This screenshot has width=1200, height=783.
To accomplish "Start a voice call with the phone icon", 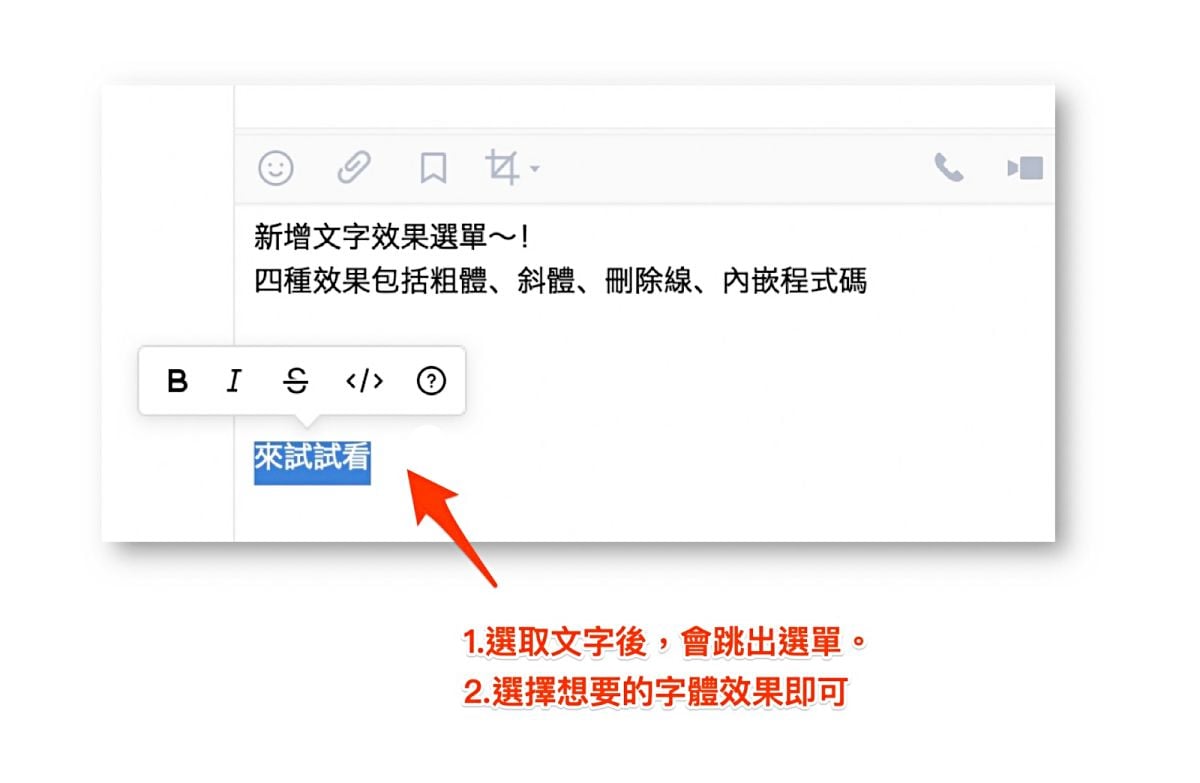I will (948, 168).
